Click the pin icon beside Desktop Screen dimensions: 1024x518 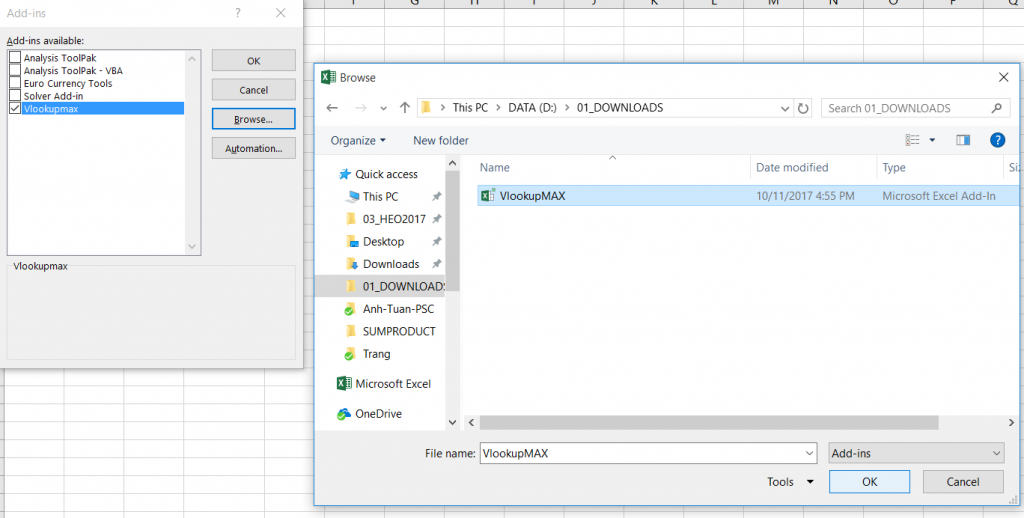437,241
